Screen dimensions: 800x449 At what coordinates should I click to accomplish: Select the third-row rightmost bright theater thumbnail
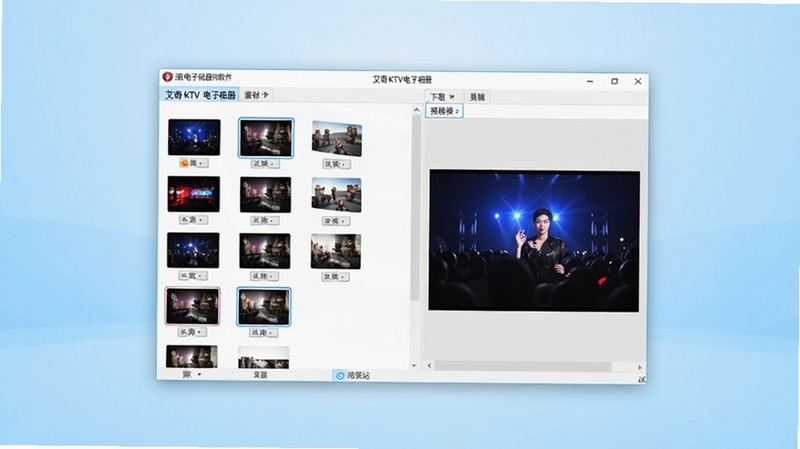[x=336, y=251]
